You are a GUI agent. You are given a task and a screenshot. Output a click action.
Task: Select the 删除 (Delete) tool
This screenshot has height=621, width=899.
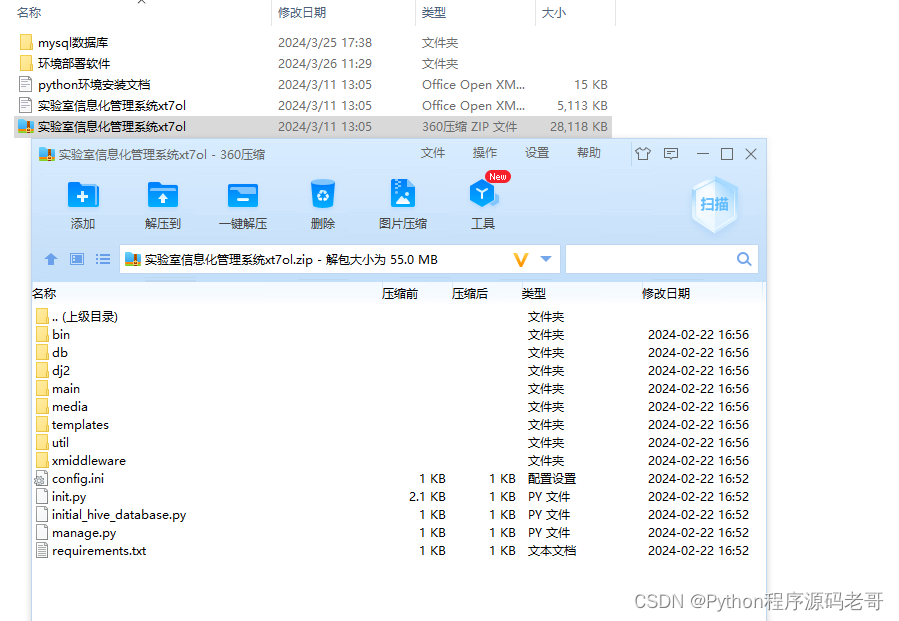(x=322, y=198)
